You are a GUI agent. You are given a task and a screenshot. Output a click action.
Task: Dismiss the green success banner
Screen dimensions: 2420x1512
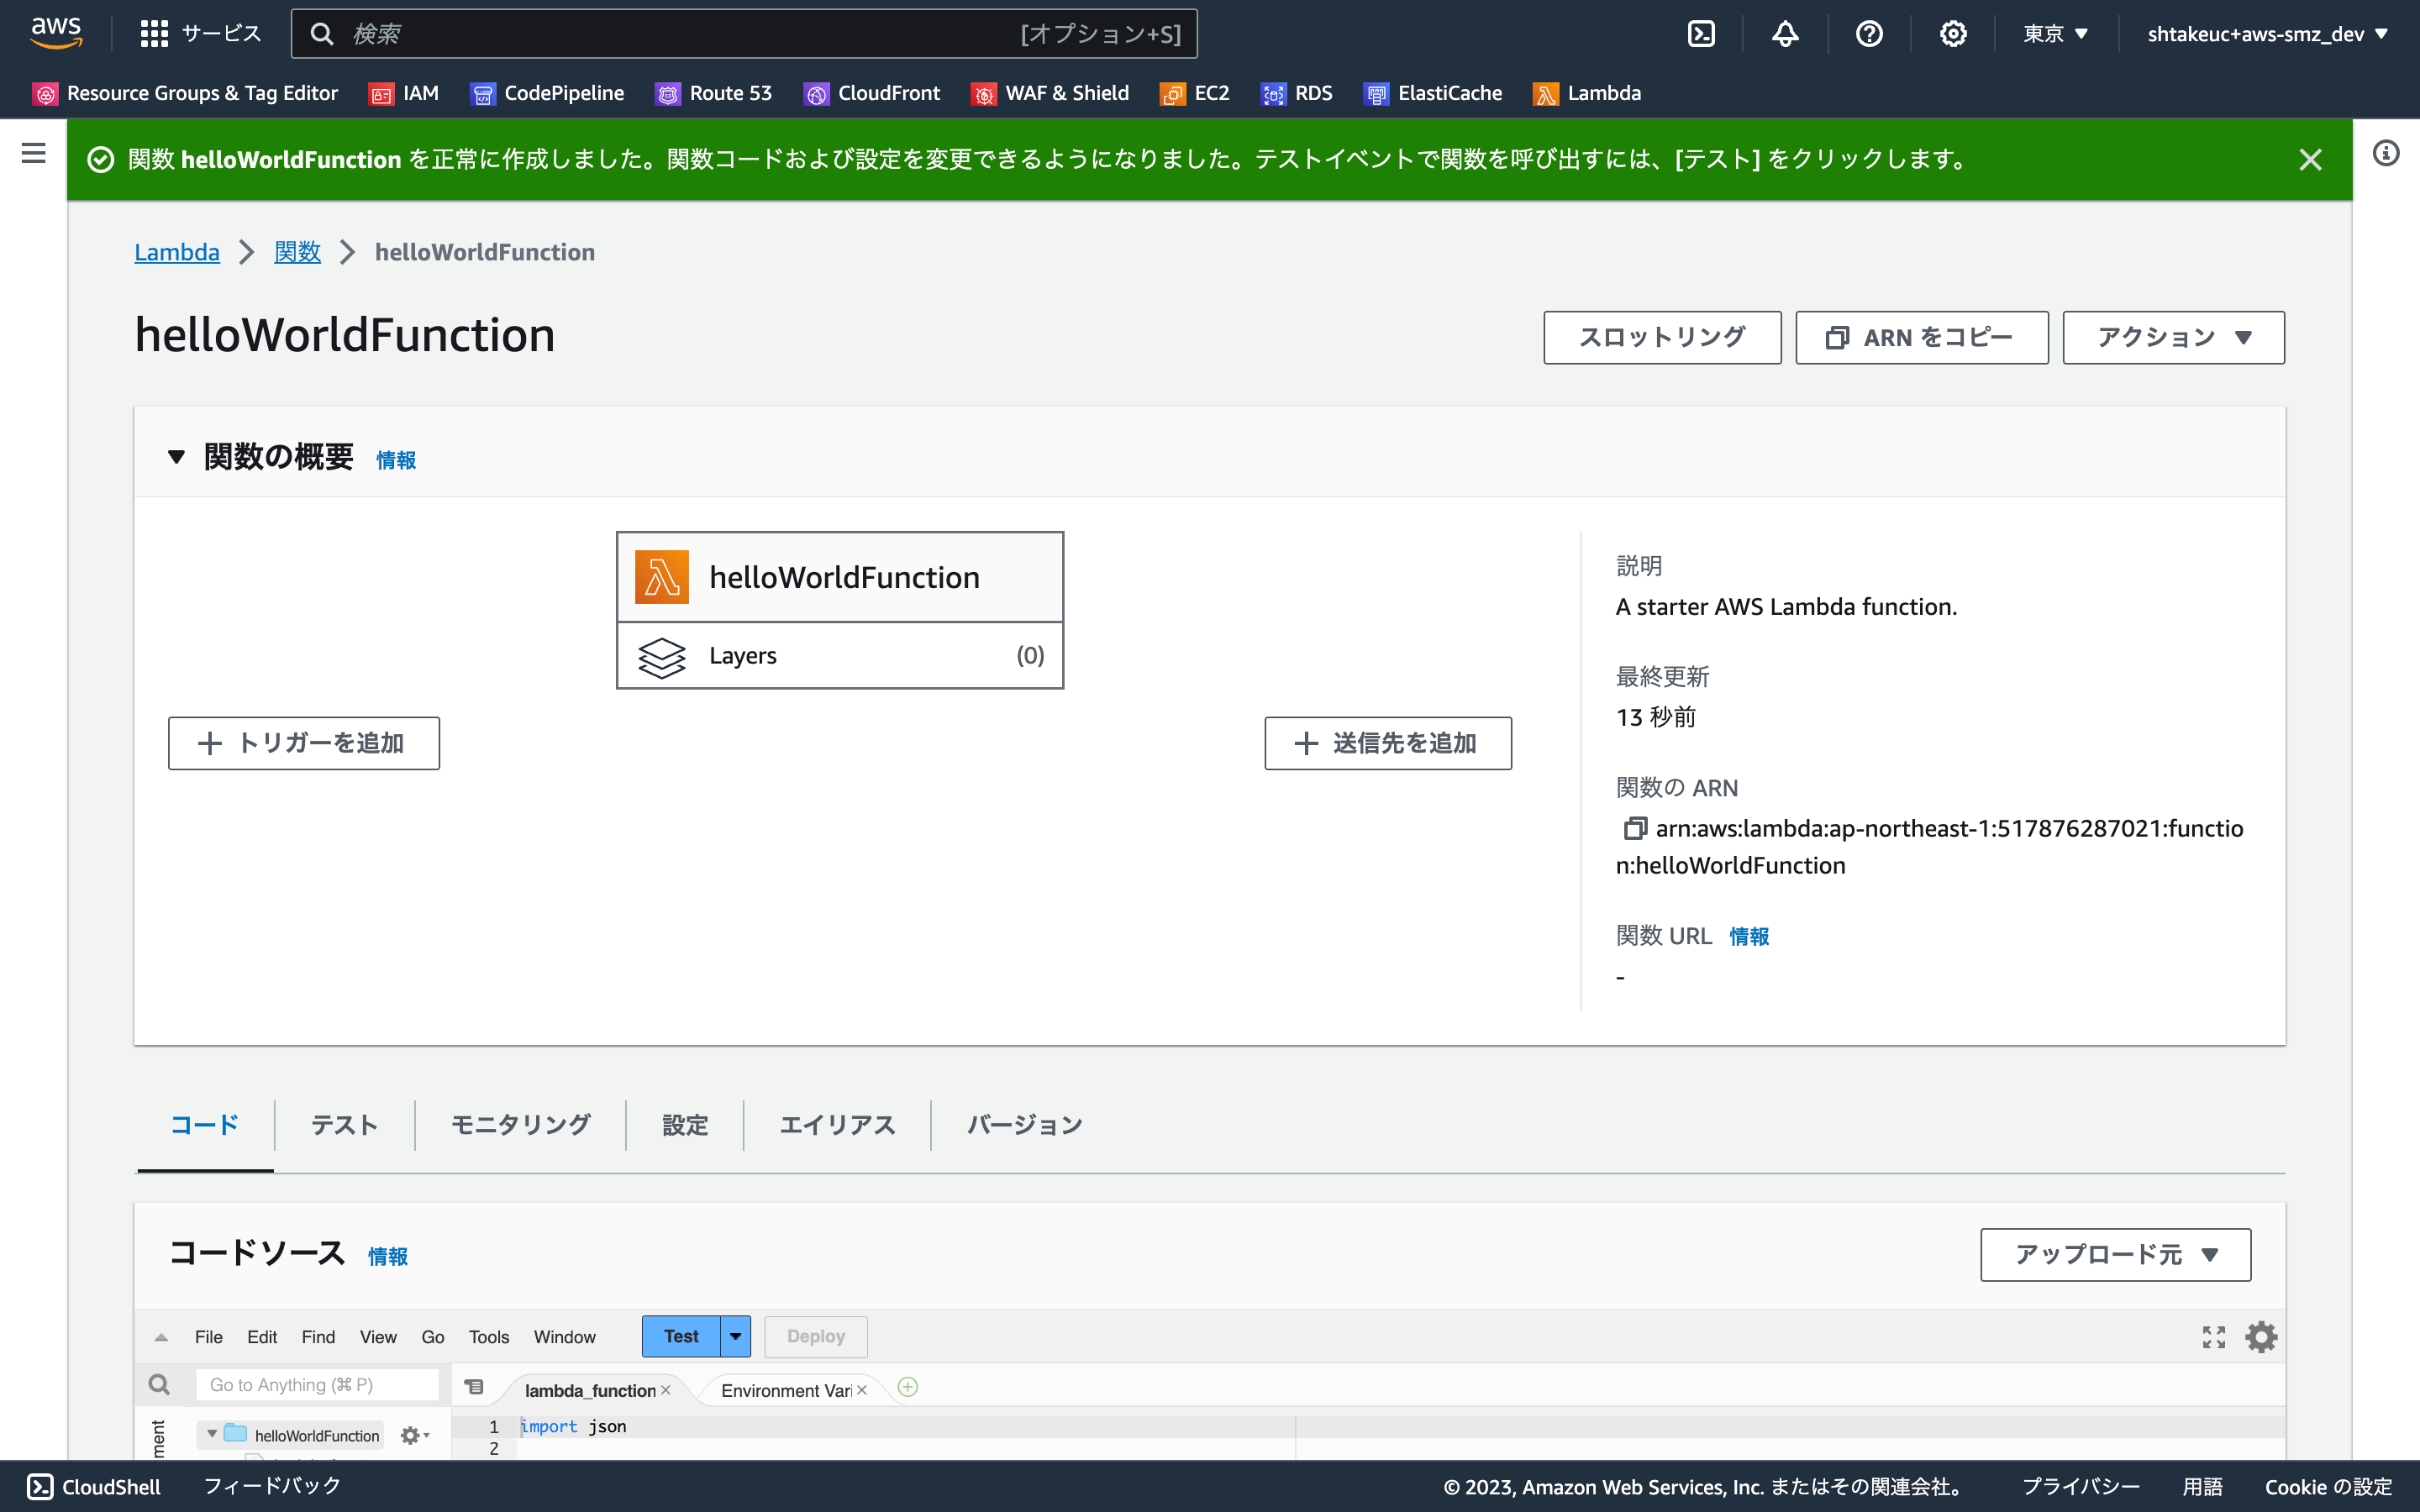point(2310,159)
